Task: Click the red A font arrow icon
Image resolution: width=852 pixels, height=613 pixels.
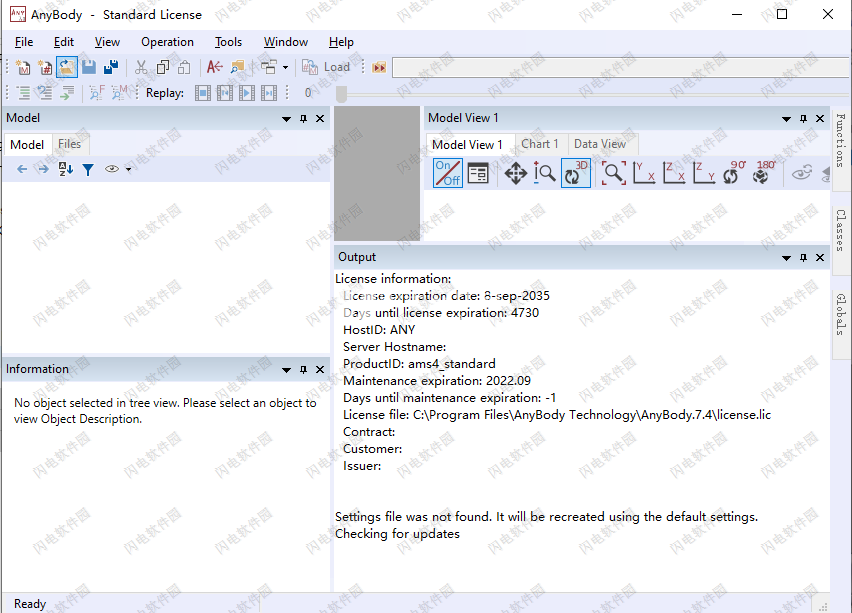Action: point(215,67)
